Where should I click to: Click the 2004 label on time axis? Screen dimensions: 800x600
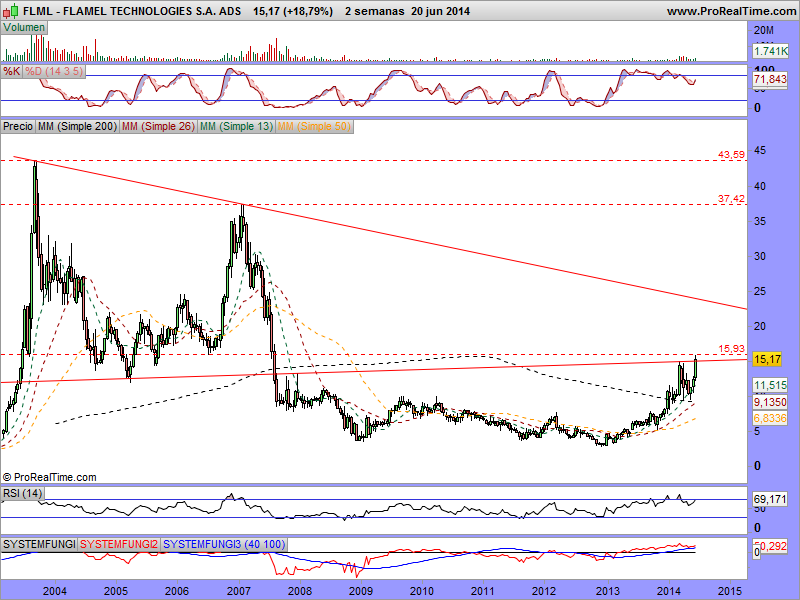(x=54, y=591)
